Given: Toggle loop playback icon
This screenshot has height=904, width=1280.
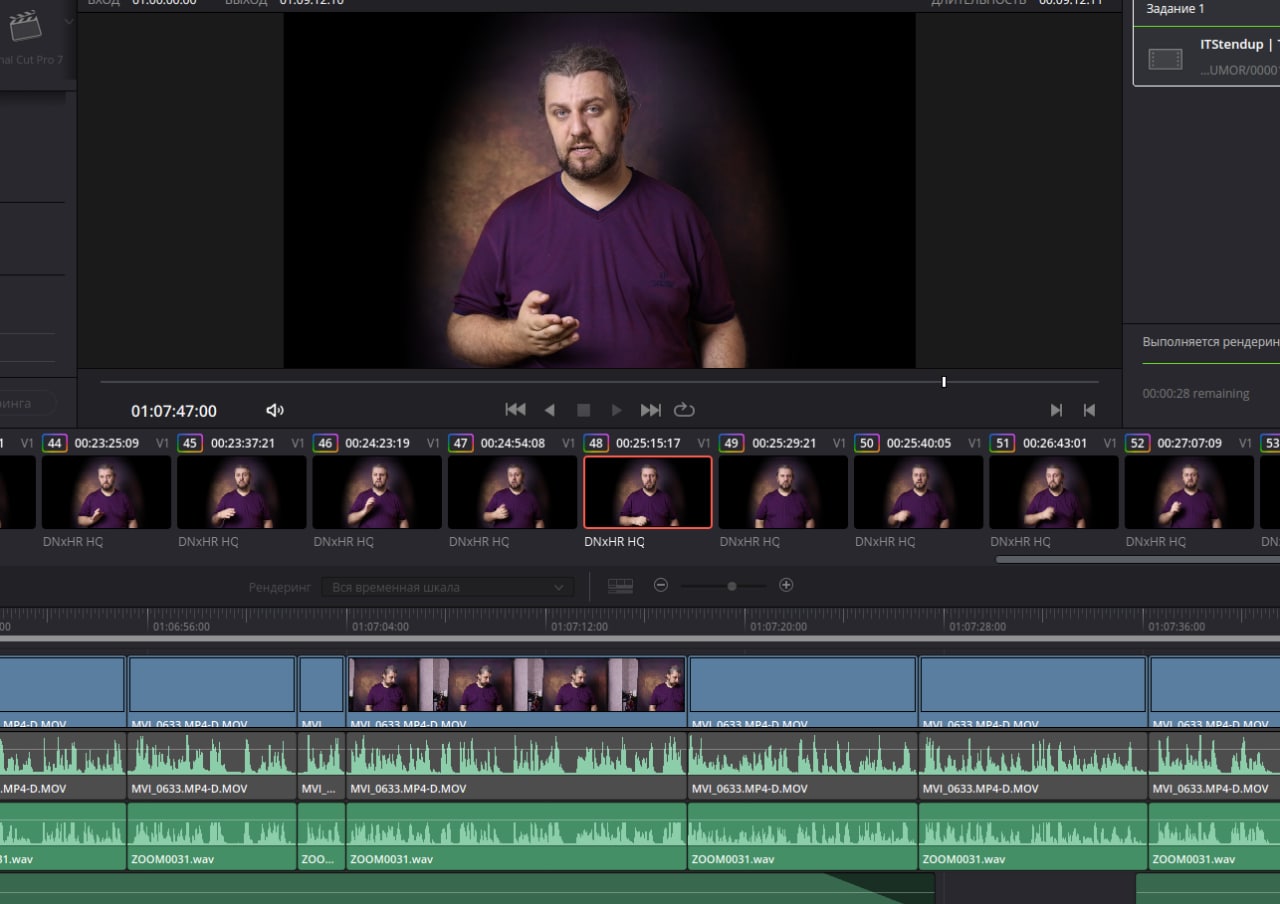Looking at the screenshot, I should click(x=684, y=410).
